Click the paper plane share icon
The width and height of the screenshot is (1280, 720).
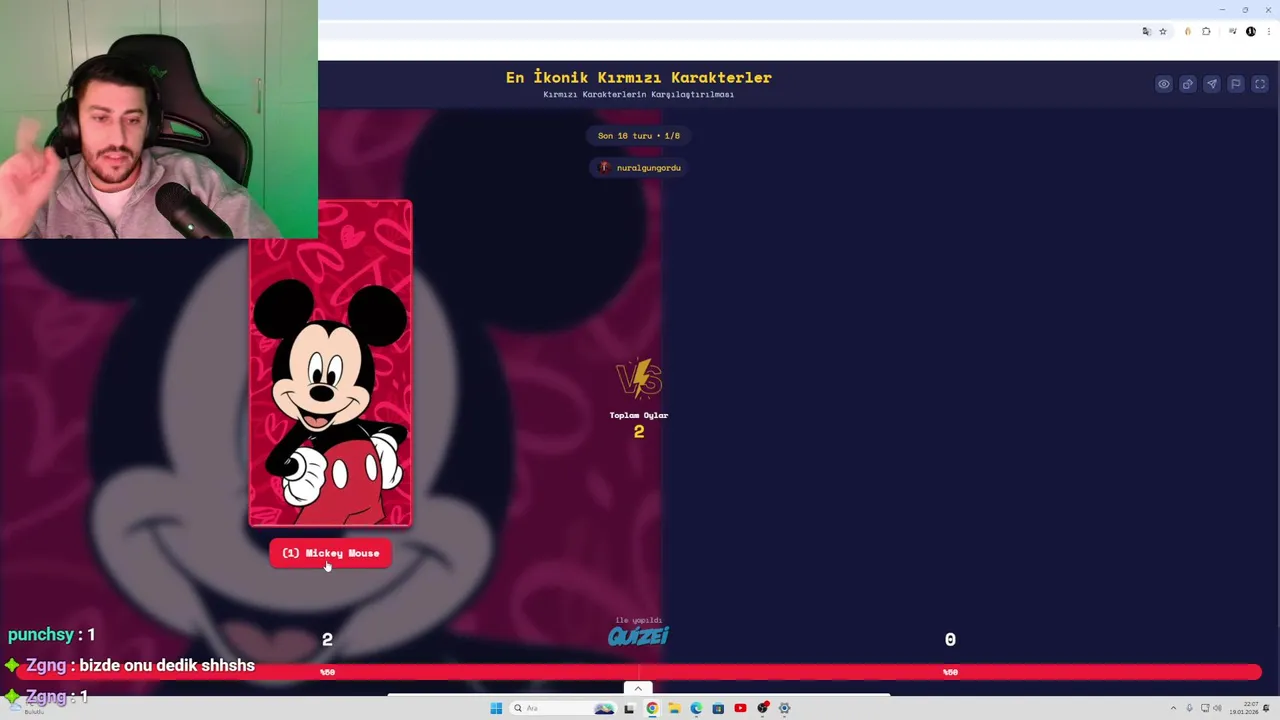(x=1212, y=84)
